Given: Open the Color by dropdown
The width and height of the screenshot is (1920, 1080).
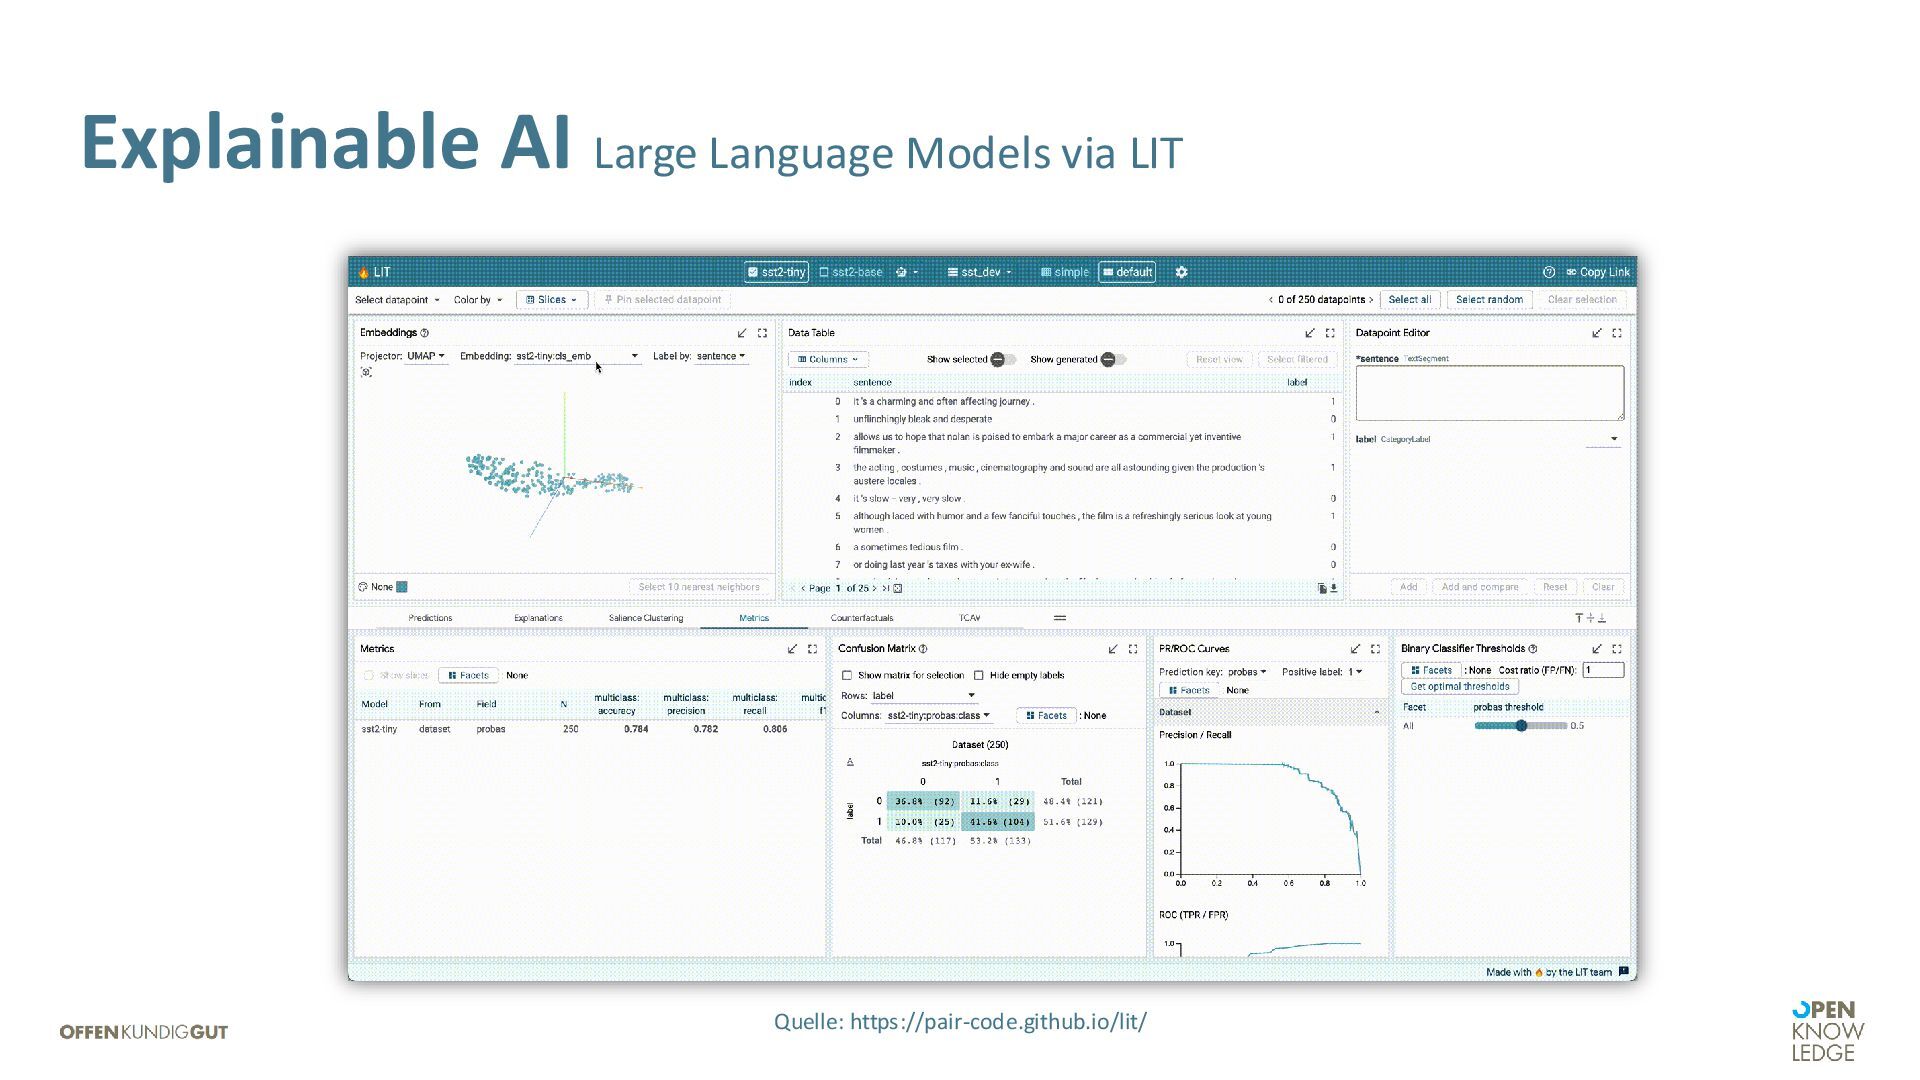Looking at the screenshot, I should pyautogui.click(x=478, y=300).
